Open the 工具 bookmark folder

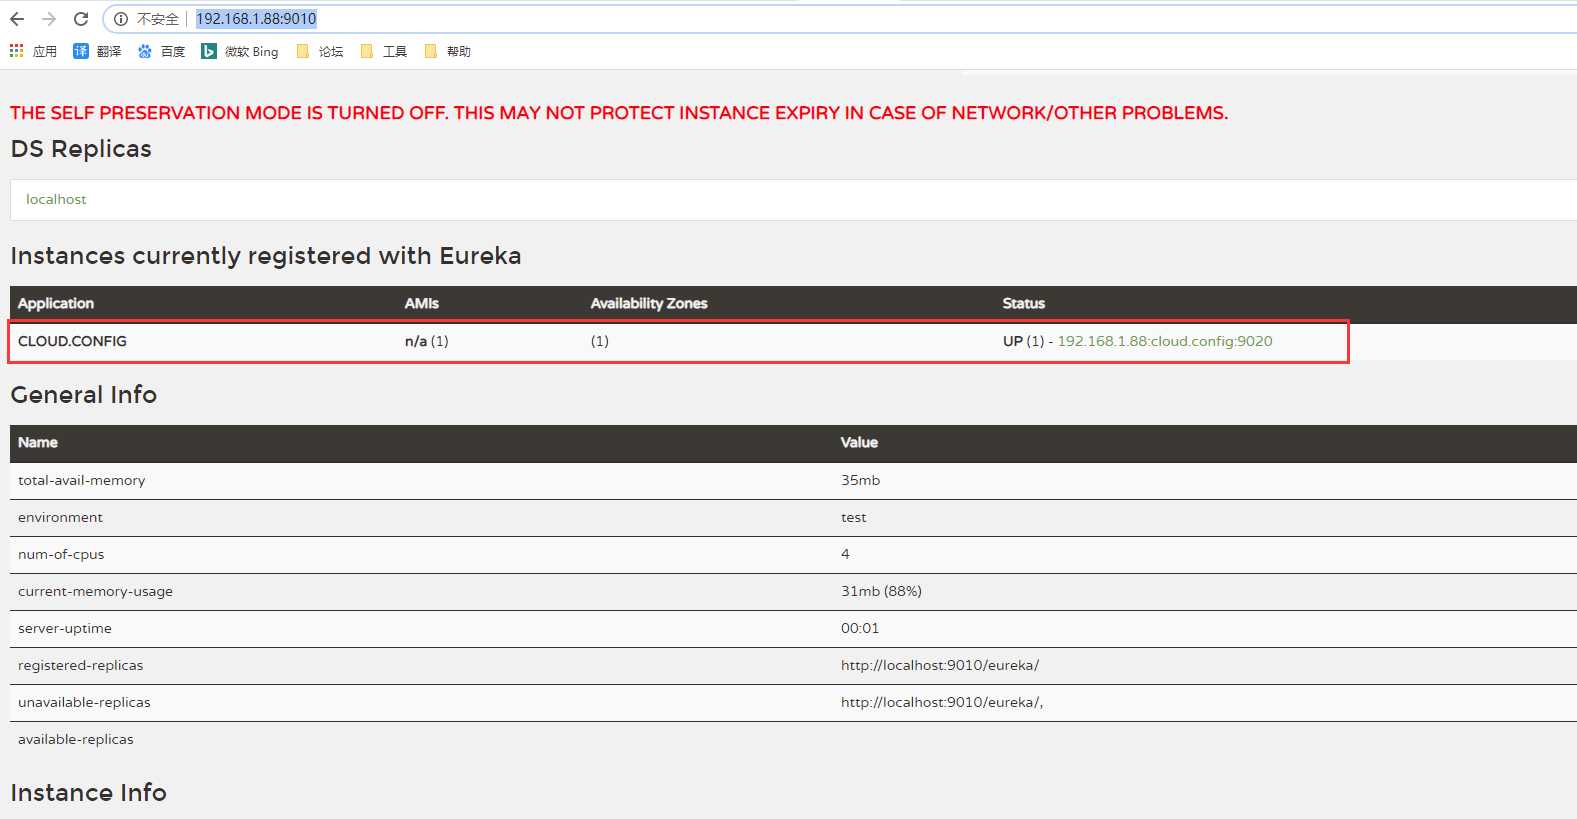[x=384, y=51]
